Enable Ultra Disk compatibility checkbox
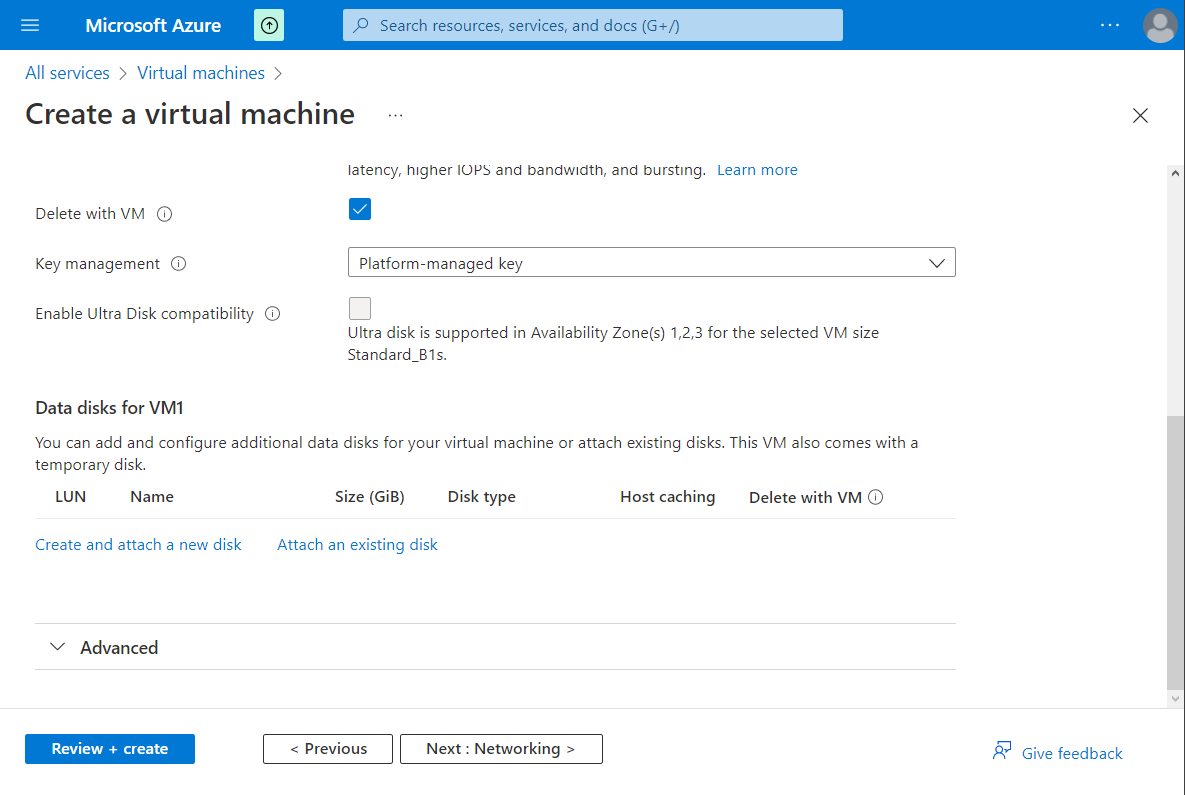Image resolution: width=1185 pixels, height=795 pixels. point(360,308)
